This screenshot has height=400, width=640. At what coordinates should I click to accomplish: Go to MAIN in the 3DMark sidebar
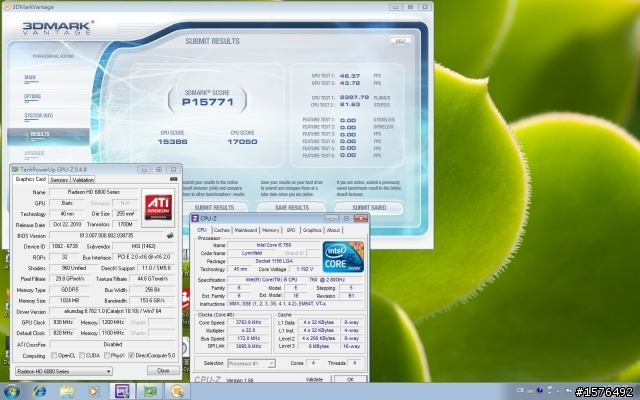click(x=30, y=77)
